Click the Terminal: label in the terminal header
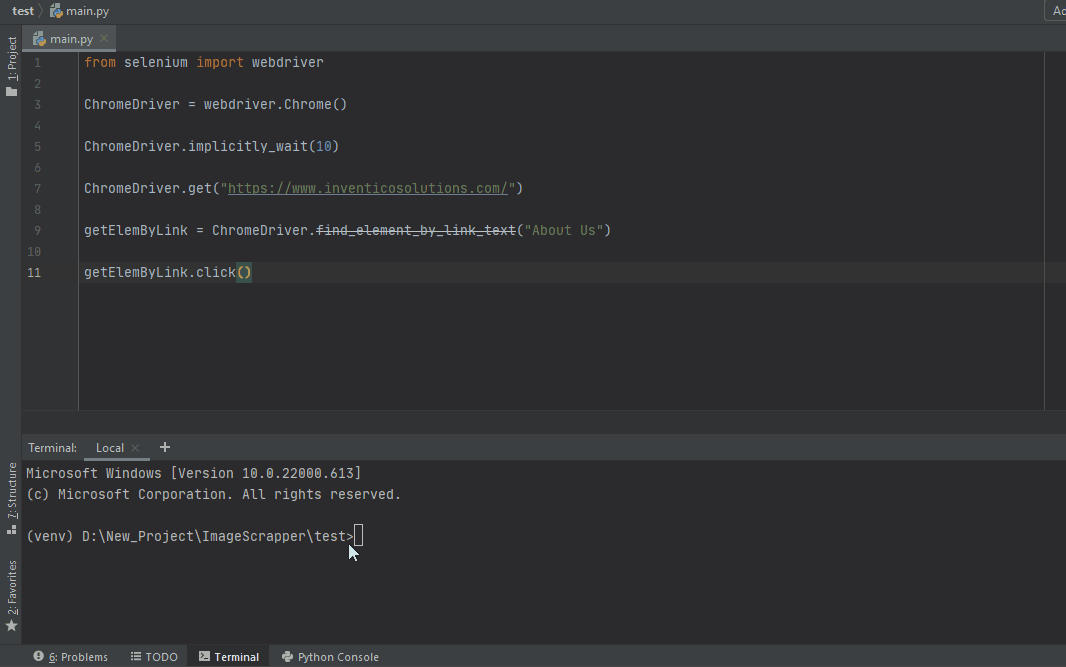Screen dimensions: 1066x667 coord(52,447)
